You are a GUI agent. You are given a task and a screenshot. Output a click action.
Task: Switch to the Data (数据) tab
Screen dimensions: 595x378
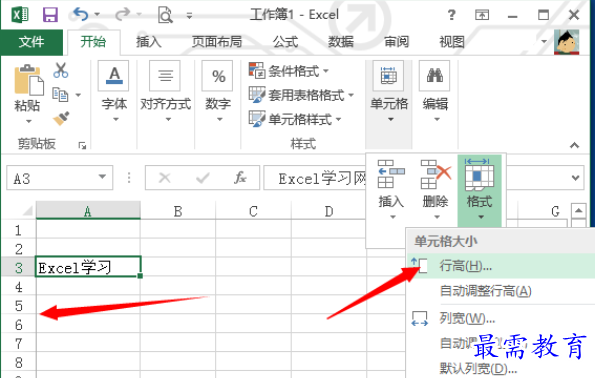point(341,42)
